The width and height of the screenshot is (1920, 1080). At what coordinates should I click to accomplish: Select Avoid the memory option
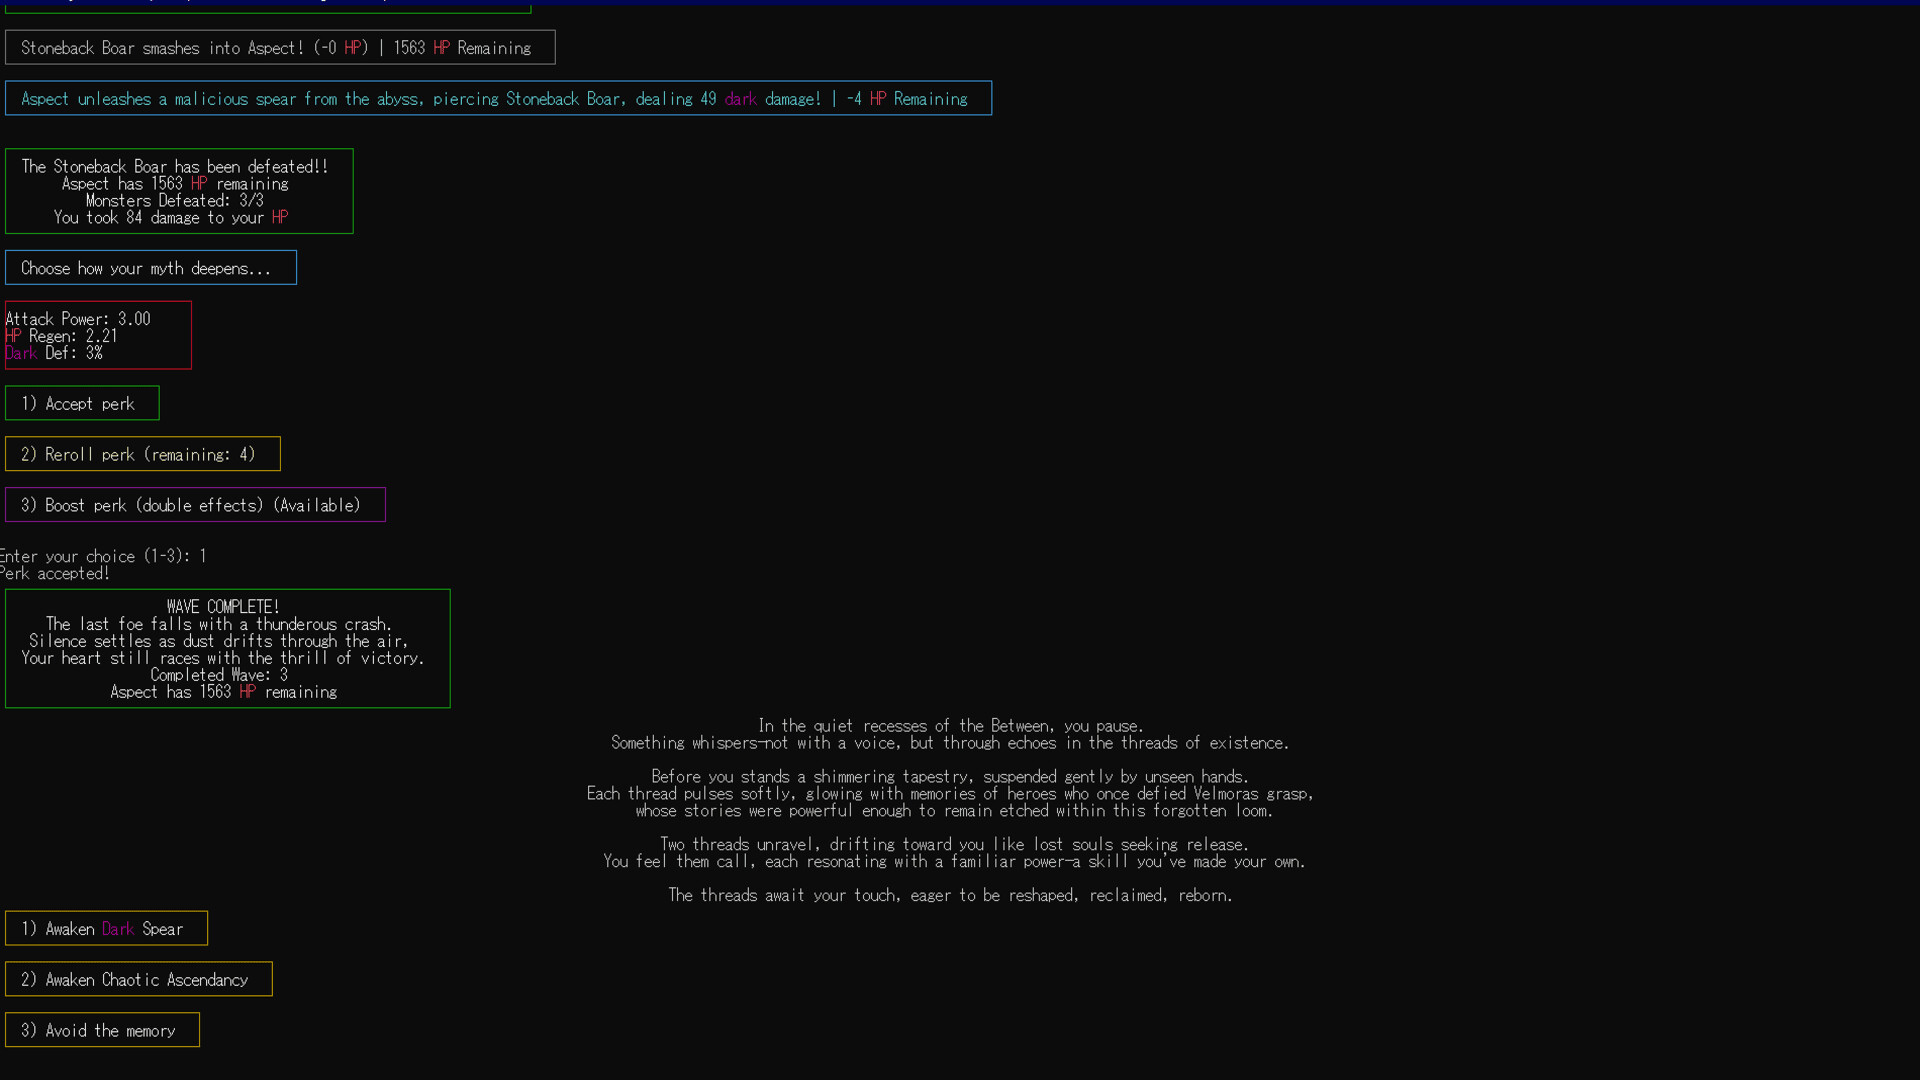pos(101,1030)
